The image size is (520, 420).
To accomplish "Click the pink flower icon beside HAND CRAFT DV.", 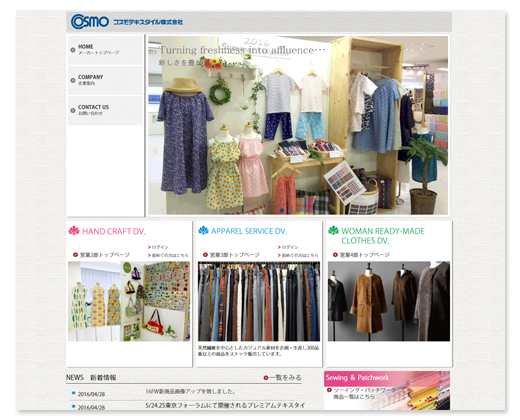I will [x=74, y=231].
